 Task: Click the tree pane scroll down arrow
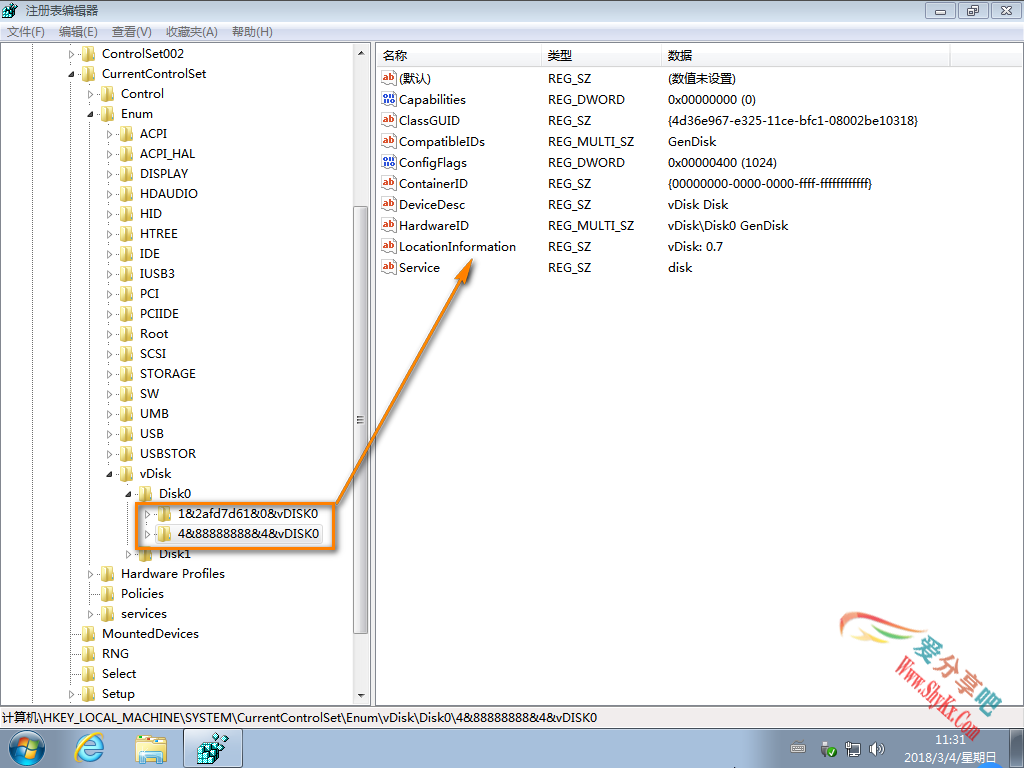[361, 696]
